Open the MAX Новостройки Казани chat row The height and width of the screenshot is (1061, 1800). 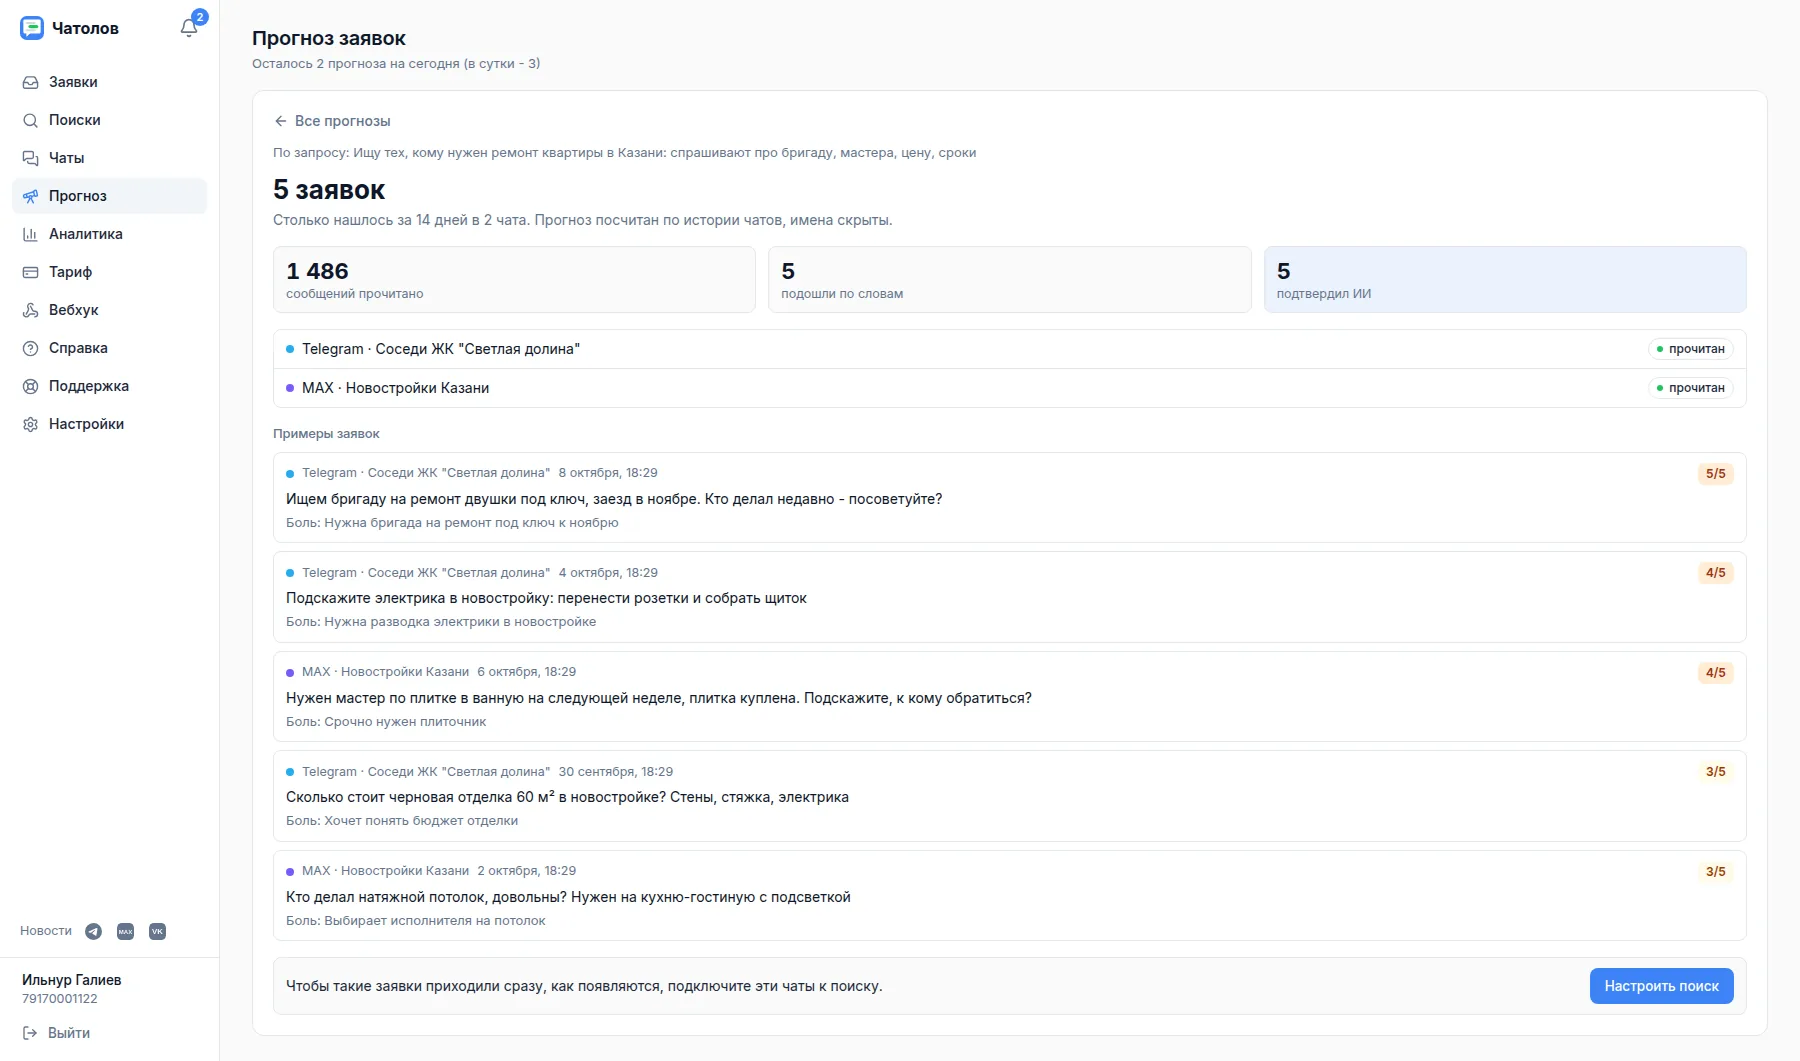(x=1009, y=388)
